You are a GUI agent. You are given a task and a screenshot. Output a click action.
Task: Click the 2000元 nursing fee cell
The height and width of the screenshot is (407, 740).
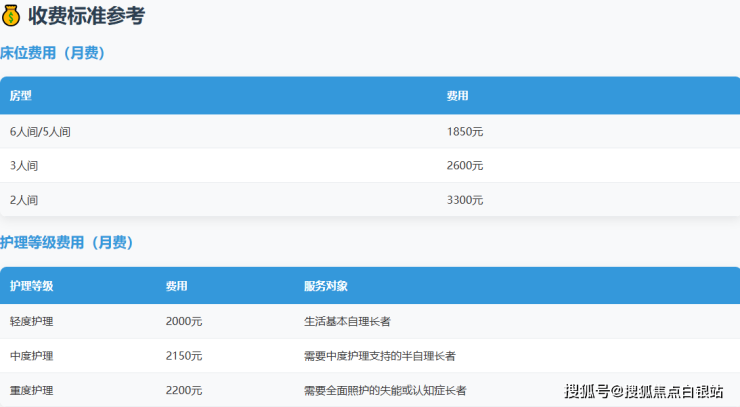(184, 321)
